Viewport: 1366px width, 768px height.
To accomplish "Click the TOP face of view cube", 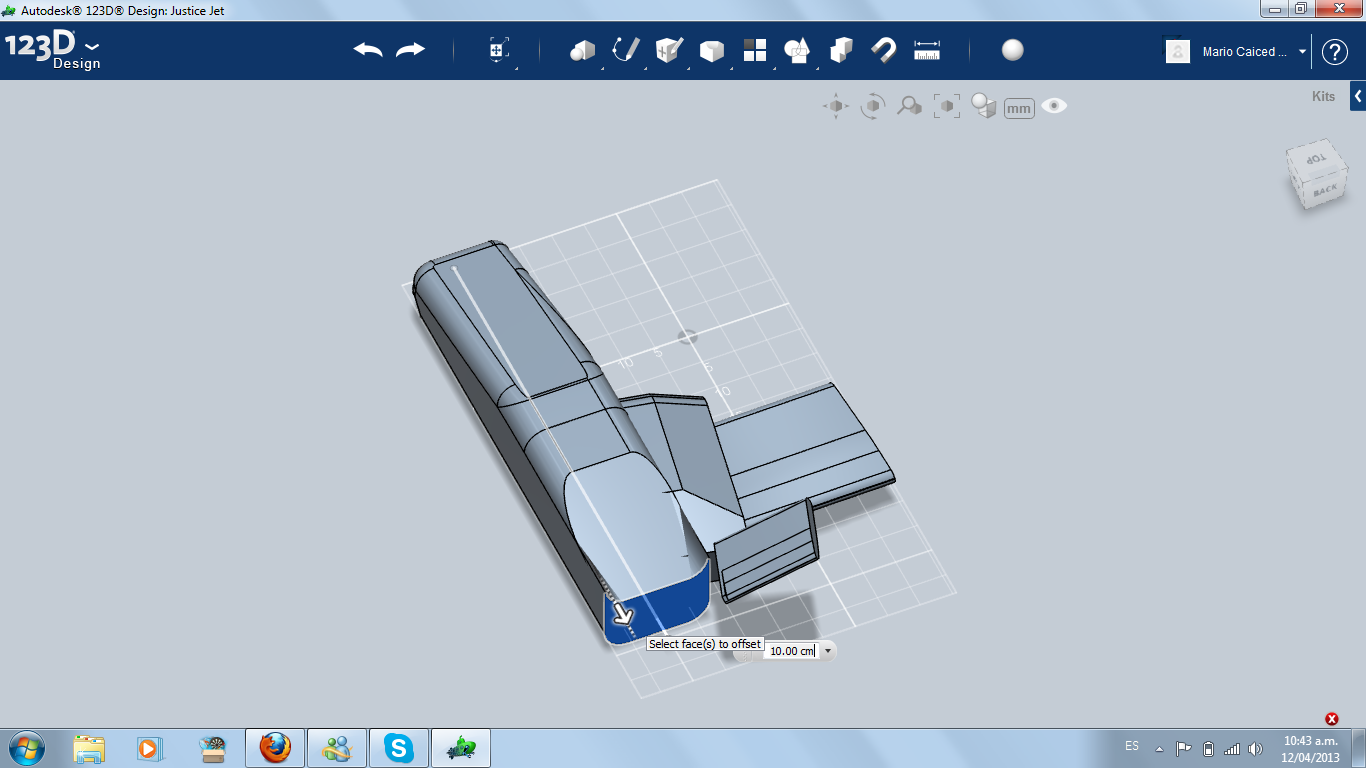I will (1314, 159).
